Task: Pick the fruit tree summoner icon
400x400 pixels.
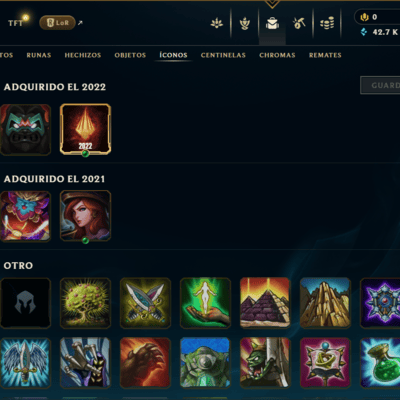Action: pyautogui.click(x=85, y=303)
